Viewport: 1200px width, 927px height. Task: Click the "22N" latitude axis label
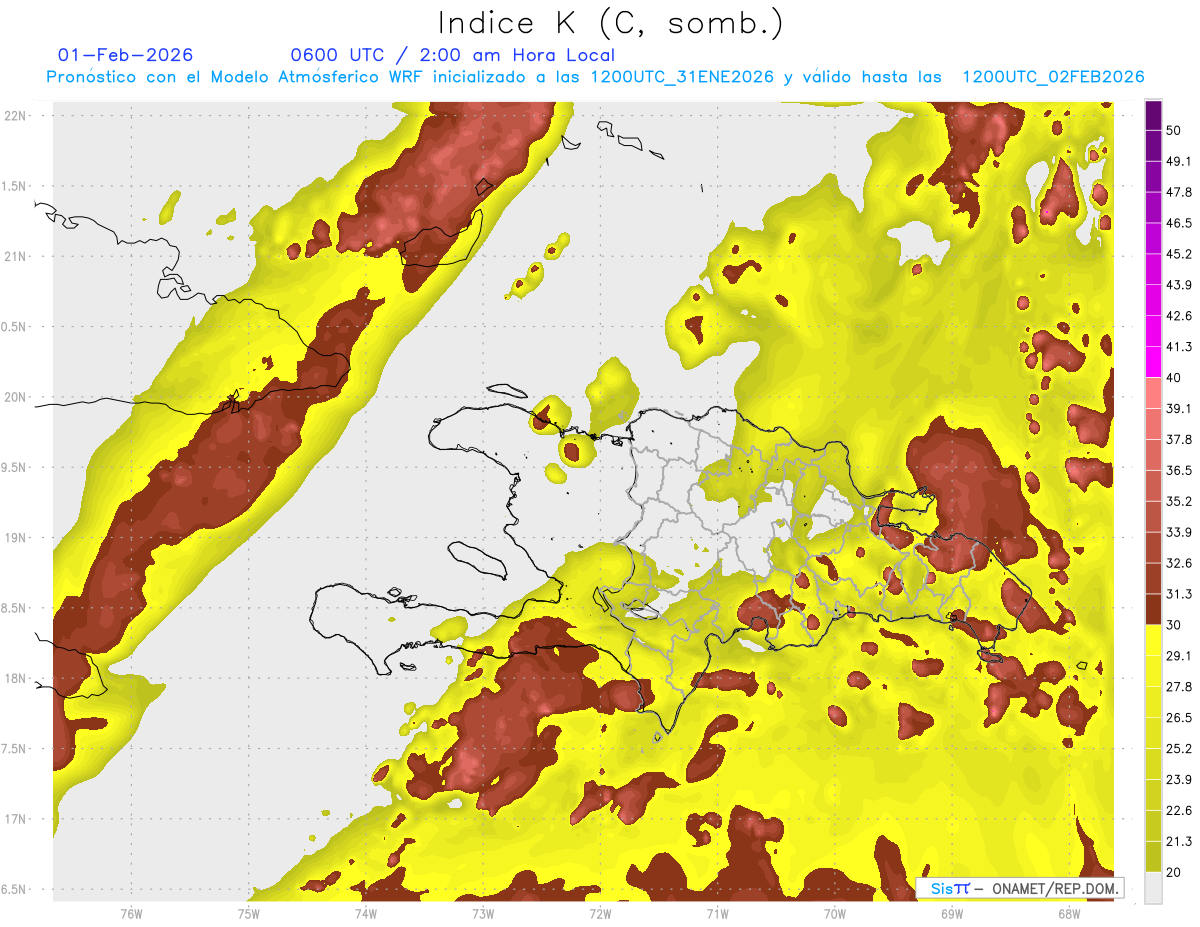[x=16, y=115]
